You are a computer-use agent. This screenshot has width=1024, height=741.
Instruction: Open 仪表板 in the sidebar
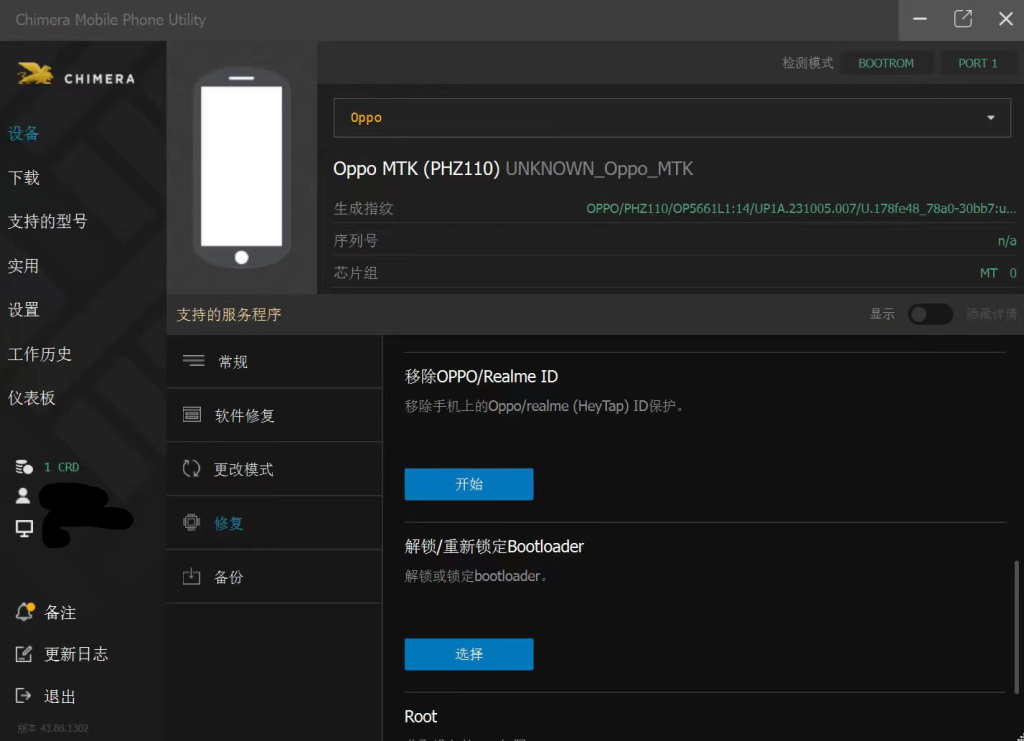(x=31, y=398)
